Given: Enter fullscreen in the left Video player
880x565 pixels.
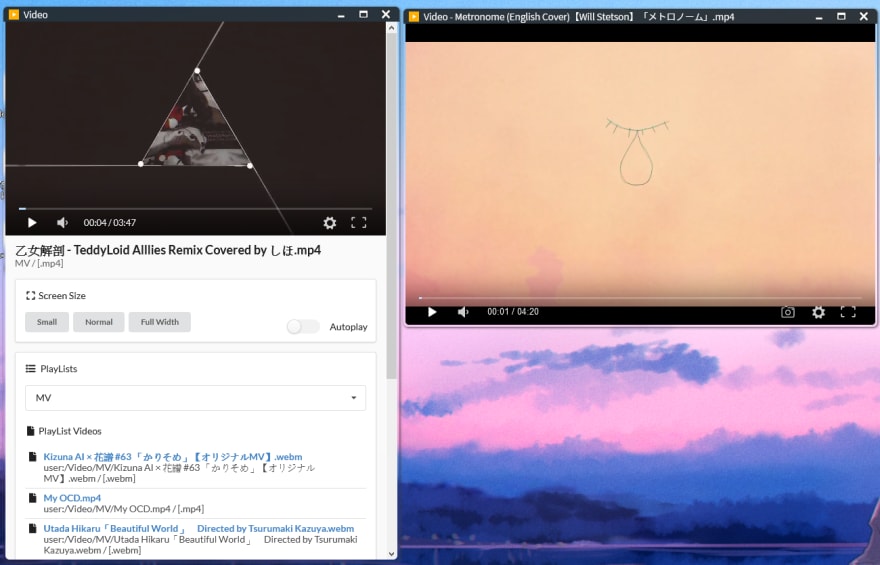Looking at the screenshot, I should click(x=359, y=223).
